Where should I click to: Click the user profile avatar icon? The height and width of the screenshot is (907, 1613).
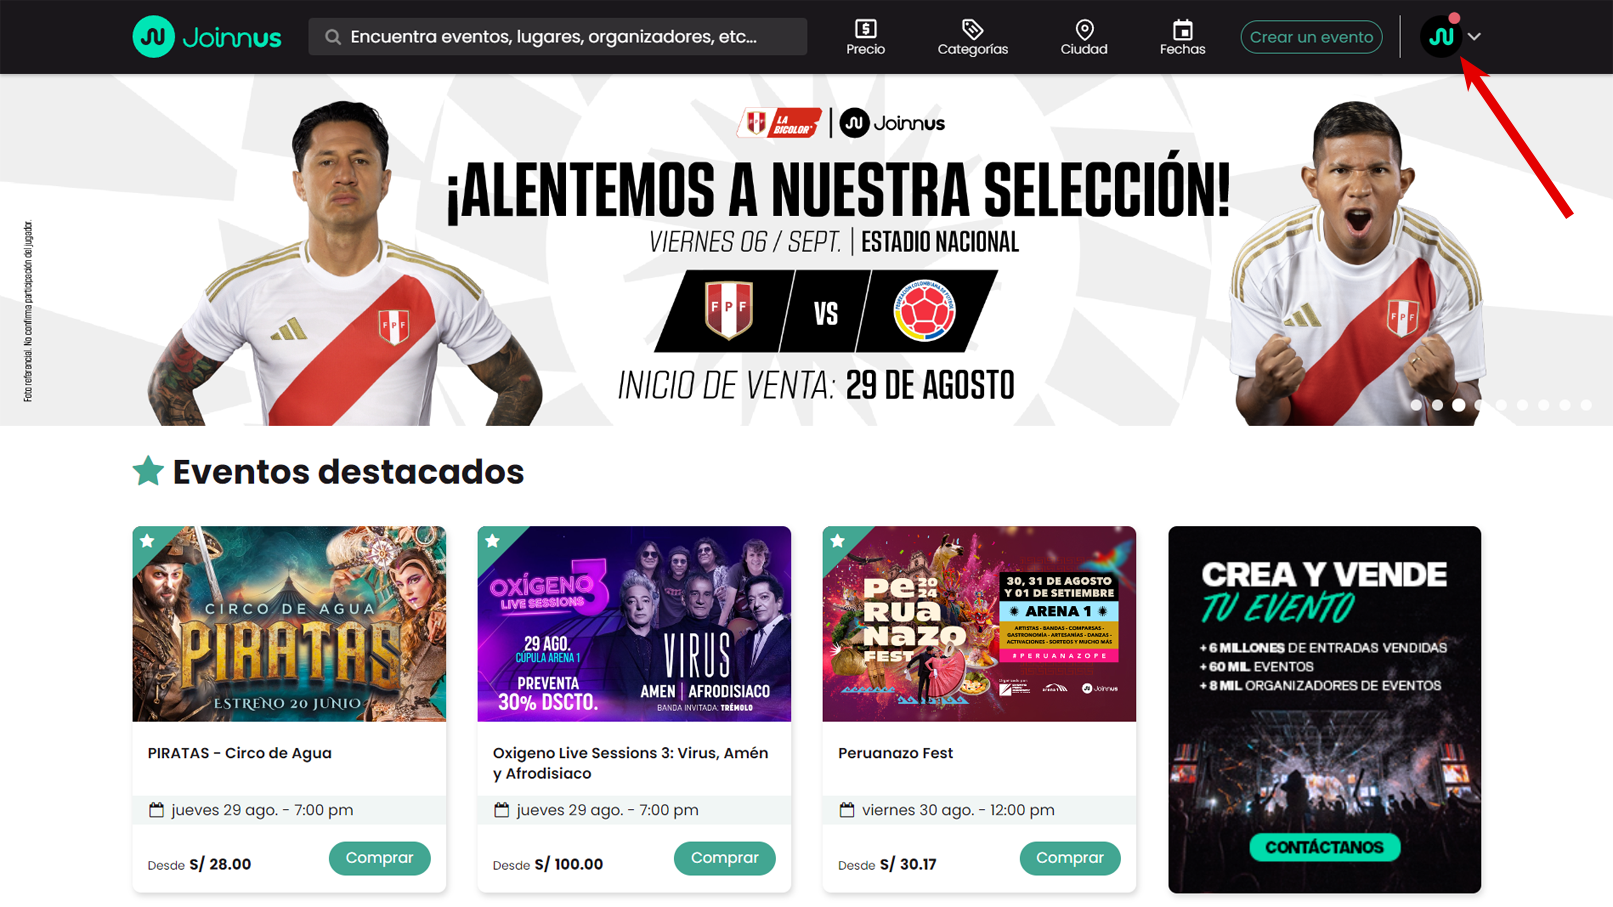1441,37
